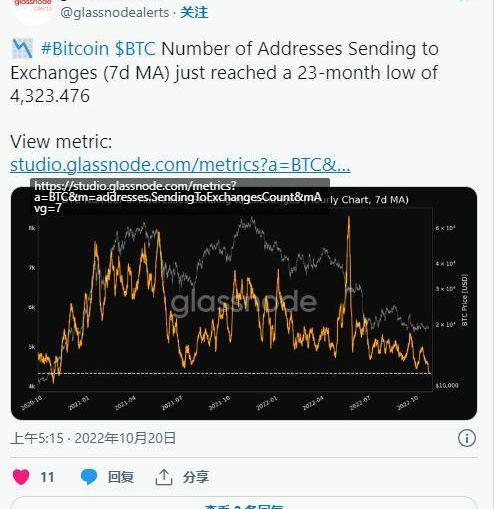
Task: Follow glassnodealerts via 关注 link
Action: 194,13
